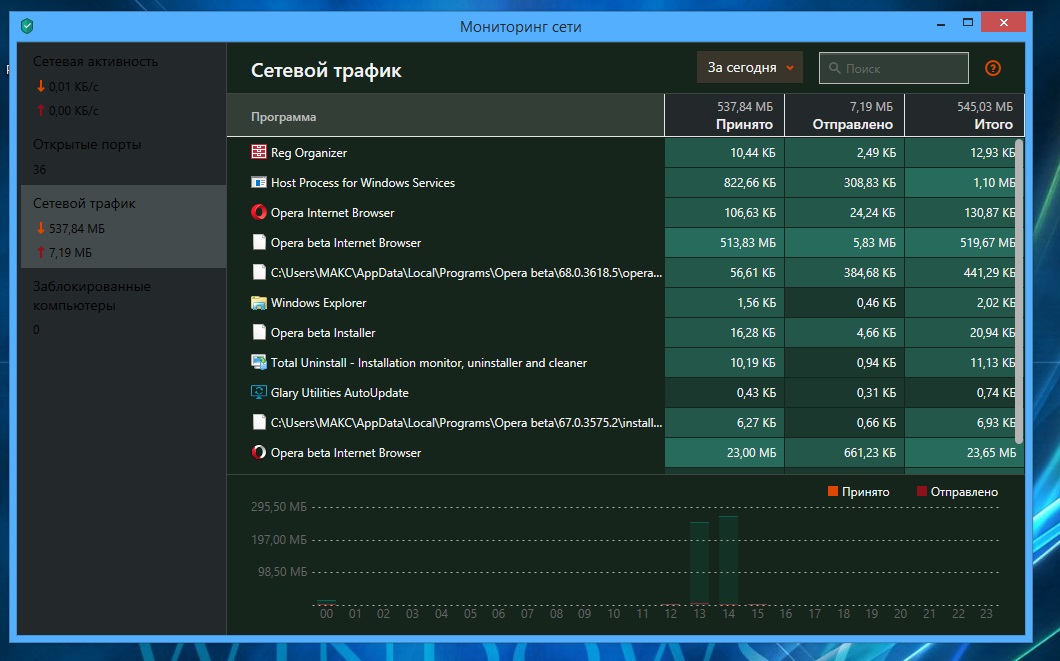Click the Host Process for Windows Services icon
Viewport: 1060px width, 661px height.
click(259, 183)
